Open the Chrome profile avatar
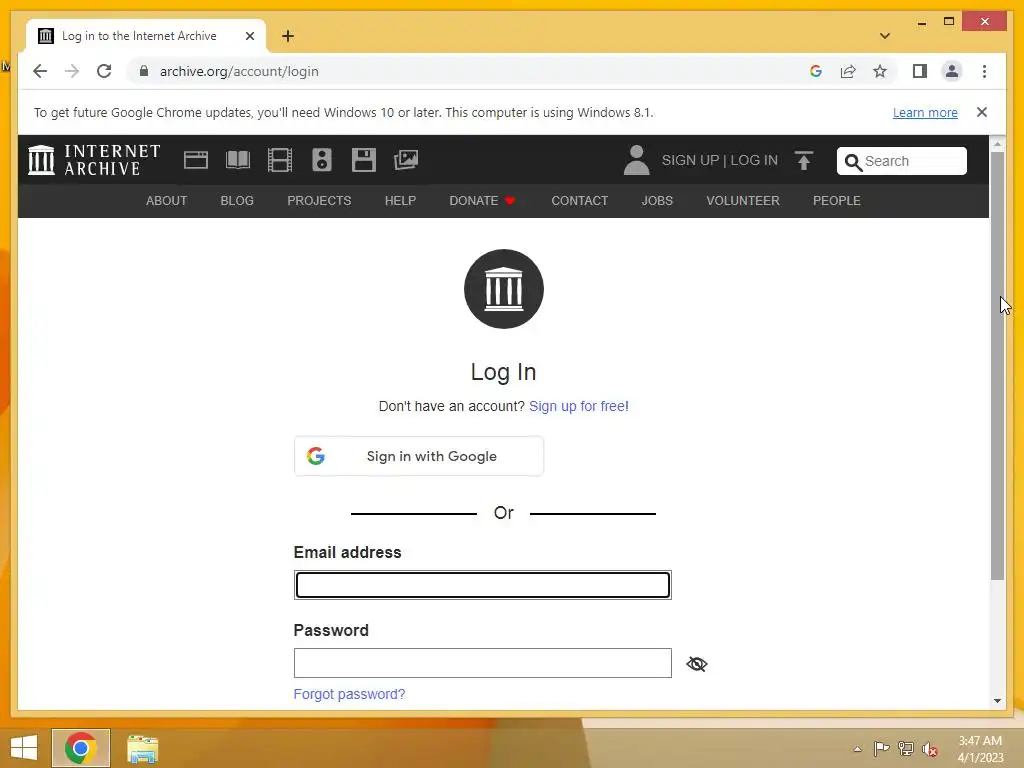The height and width of the screenshot is (768, 1024). click(952, 71)
